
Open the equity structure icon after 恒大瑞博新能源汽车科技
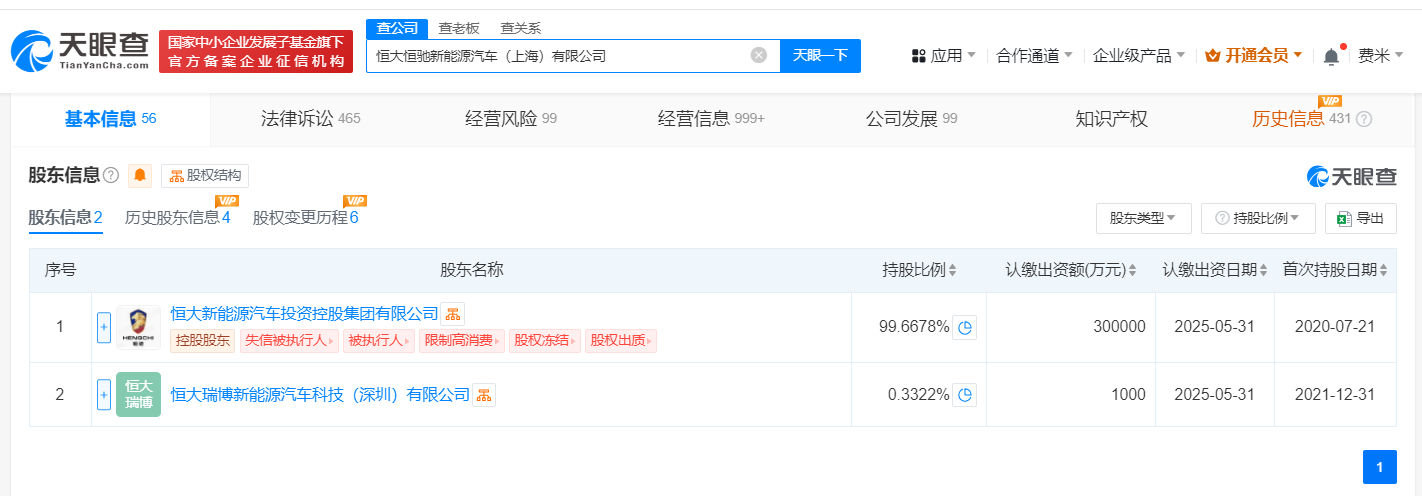(x=483, y=395)
